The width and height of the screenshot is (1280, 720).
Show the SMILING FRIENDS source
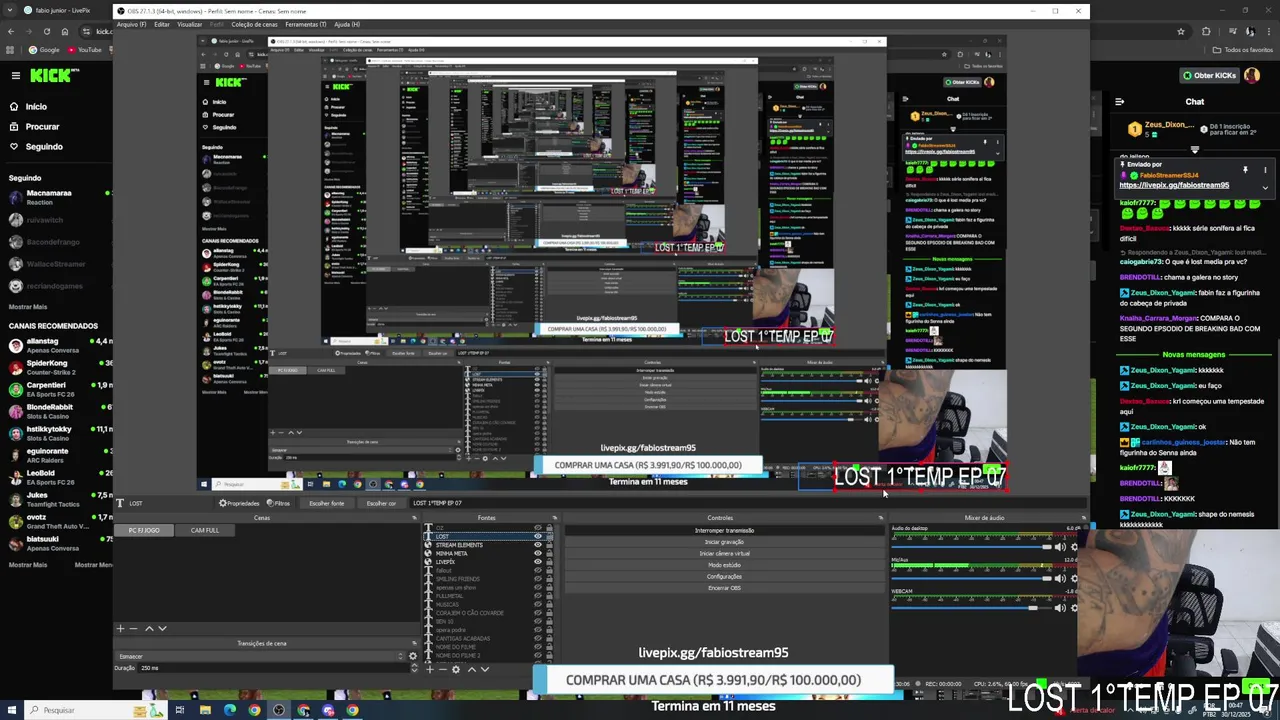[538, 579]
